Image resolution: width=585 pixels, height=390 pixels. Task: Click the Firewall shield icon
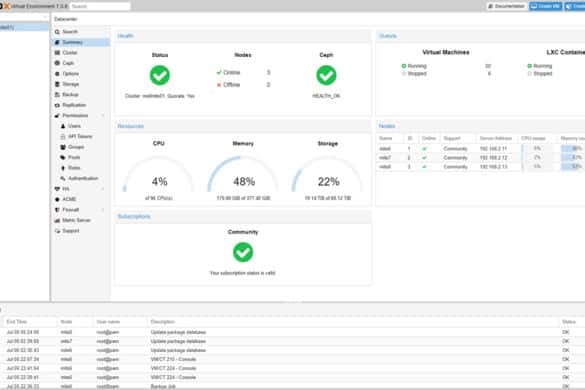pos(57,210)
